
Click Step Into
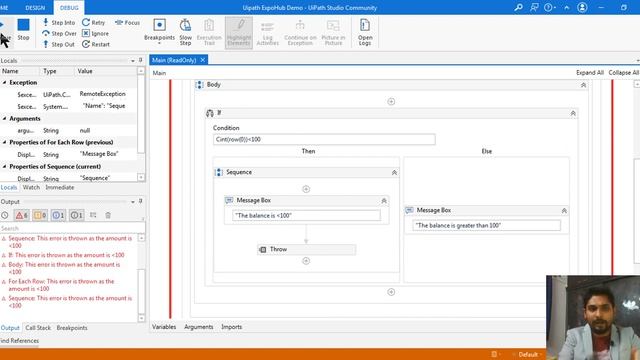pyautogui.click(x=59, y=22)
